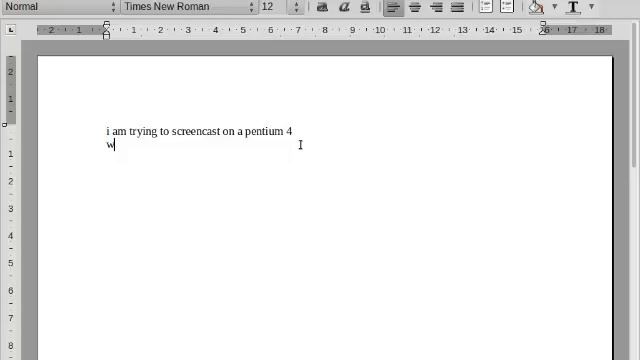Open the paint bucket color dropdown arrow
Screen dimensions: 640x360
(555, 7)
